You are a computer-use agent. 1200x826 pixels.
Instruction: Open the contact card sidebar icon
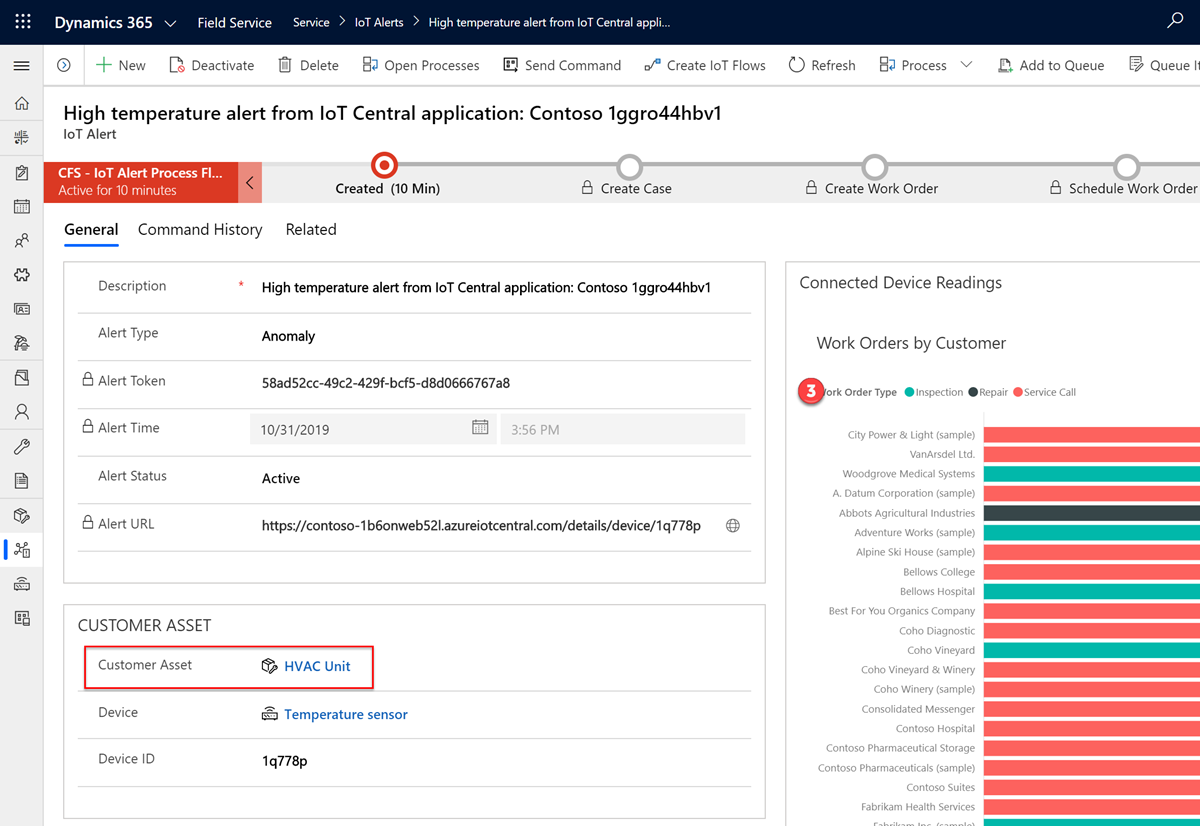(x=22, y=309)
